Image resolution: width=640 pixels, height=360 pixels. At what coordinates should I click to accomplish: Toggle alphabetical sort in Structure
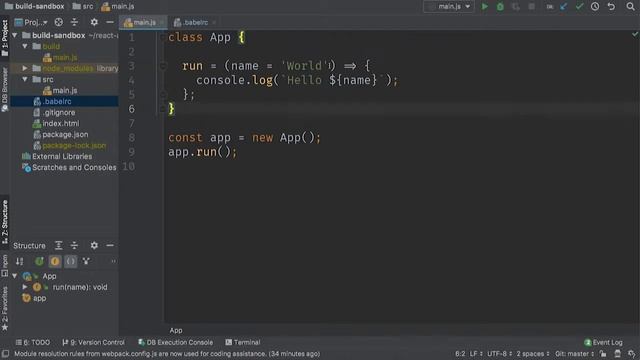[20, 261]
